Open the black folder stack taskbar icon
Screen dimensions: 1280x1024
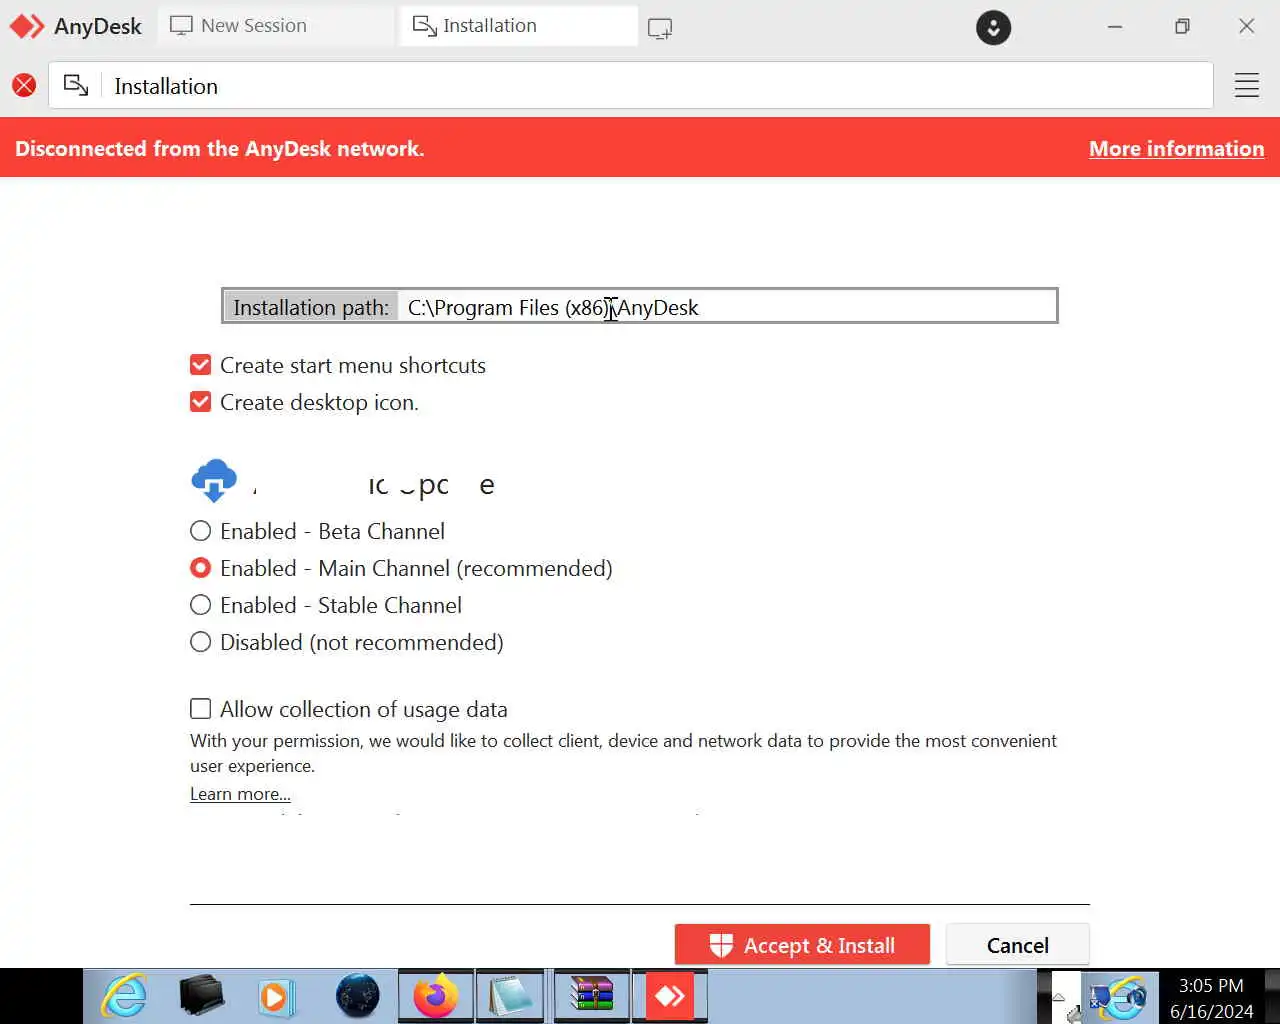coord(201,996)
